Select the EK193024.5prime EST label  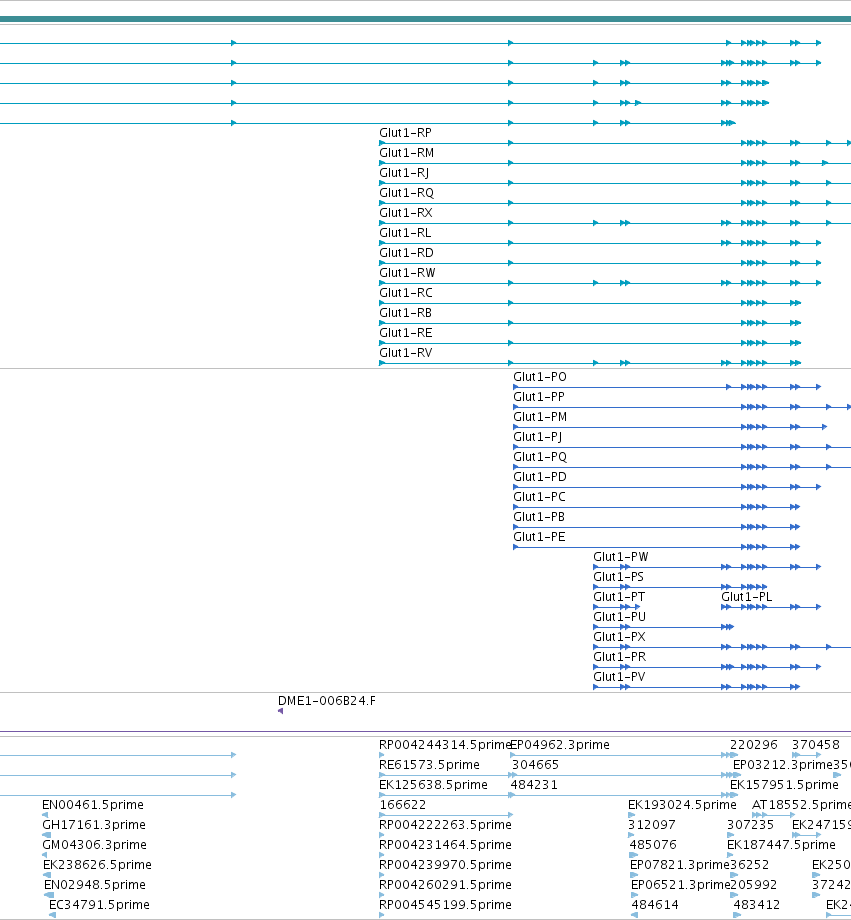tap(682, 804)
